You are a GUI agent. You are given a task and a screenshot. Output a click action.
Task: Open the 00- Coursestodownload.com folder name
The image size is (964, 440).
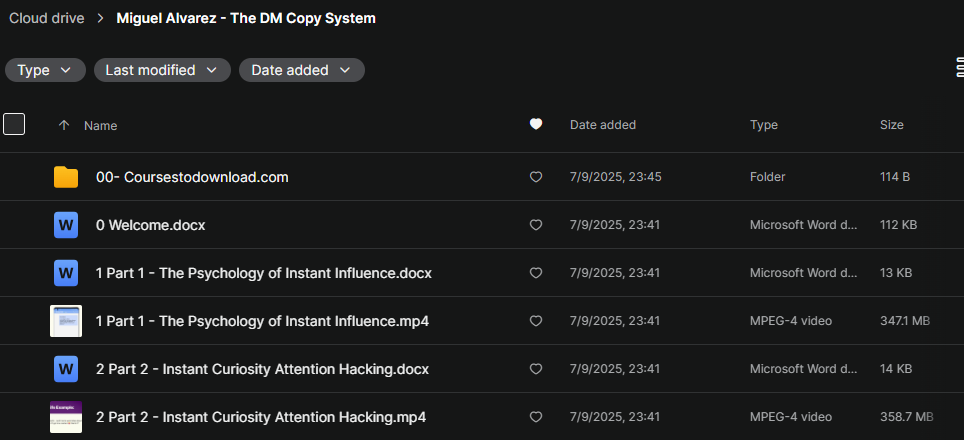(192, 177)
